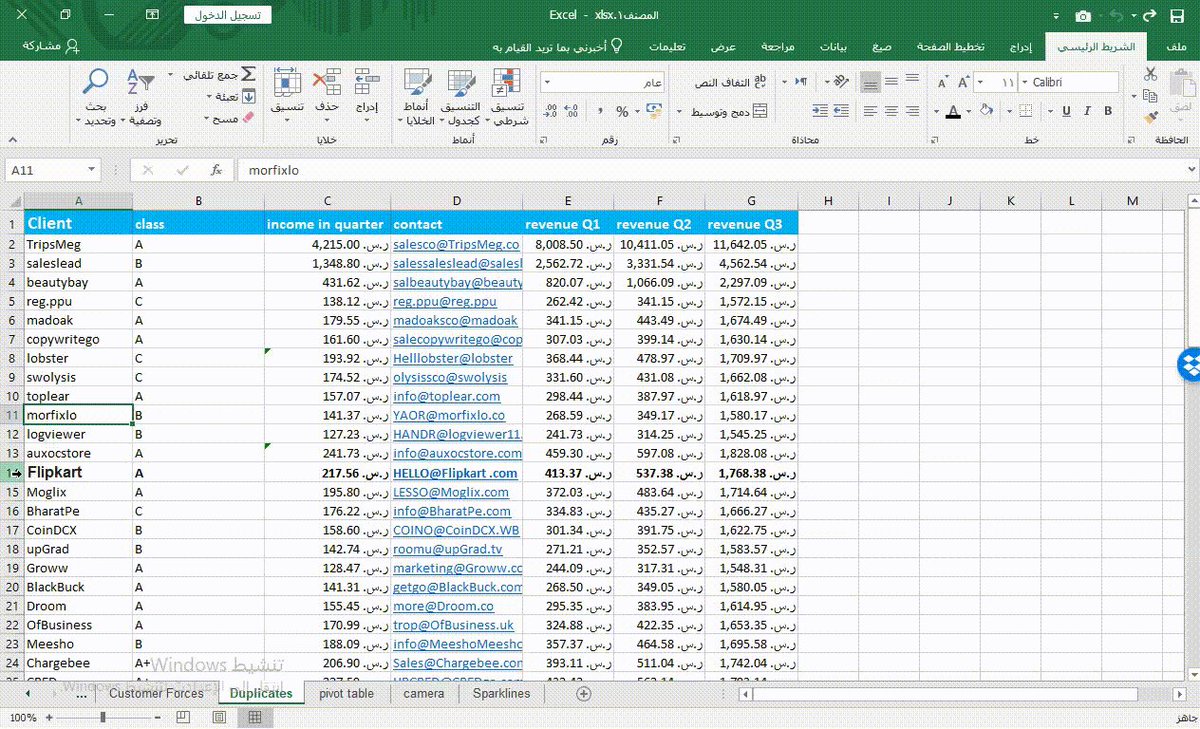Open the Page Layout (تخطيط الصفحة) tab
Image resolution: width=1200 pixels, height=729 pixels.
pos(952,46)
